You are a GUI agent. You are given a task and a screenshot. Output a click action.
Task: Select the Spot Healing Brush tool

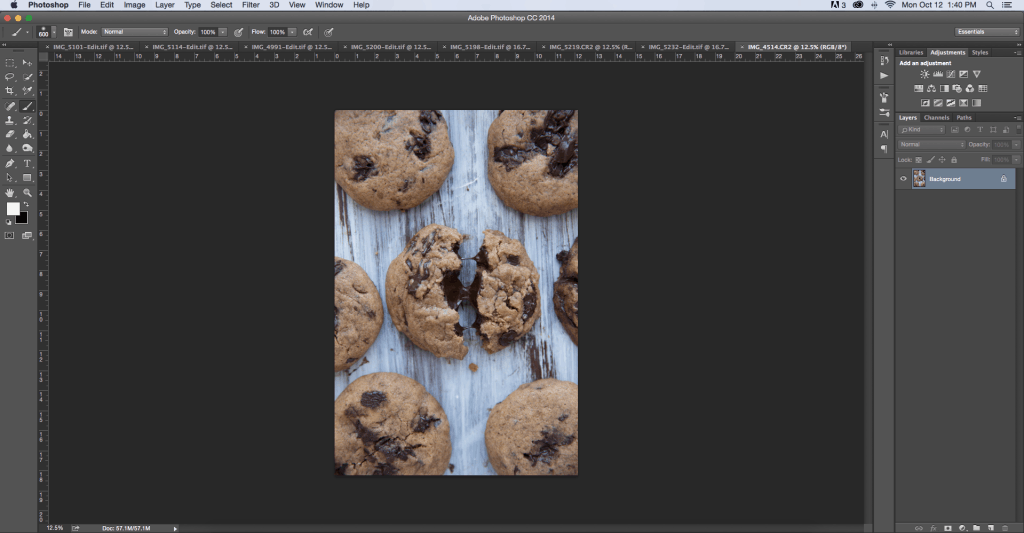(10, 106)
